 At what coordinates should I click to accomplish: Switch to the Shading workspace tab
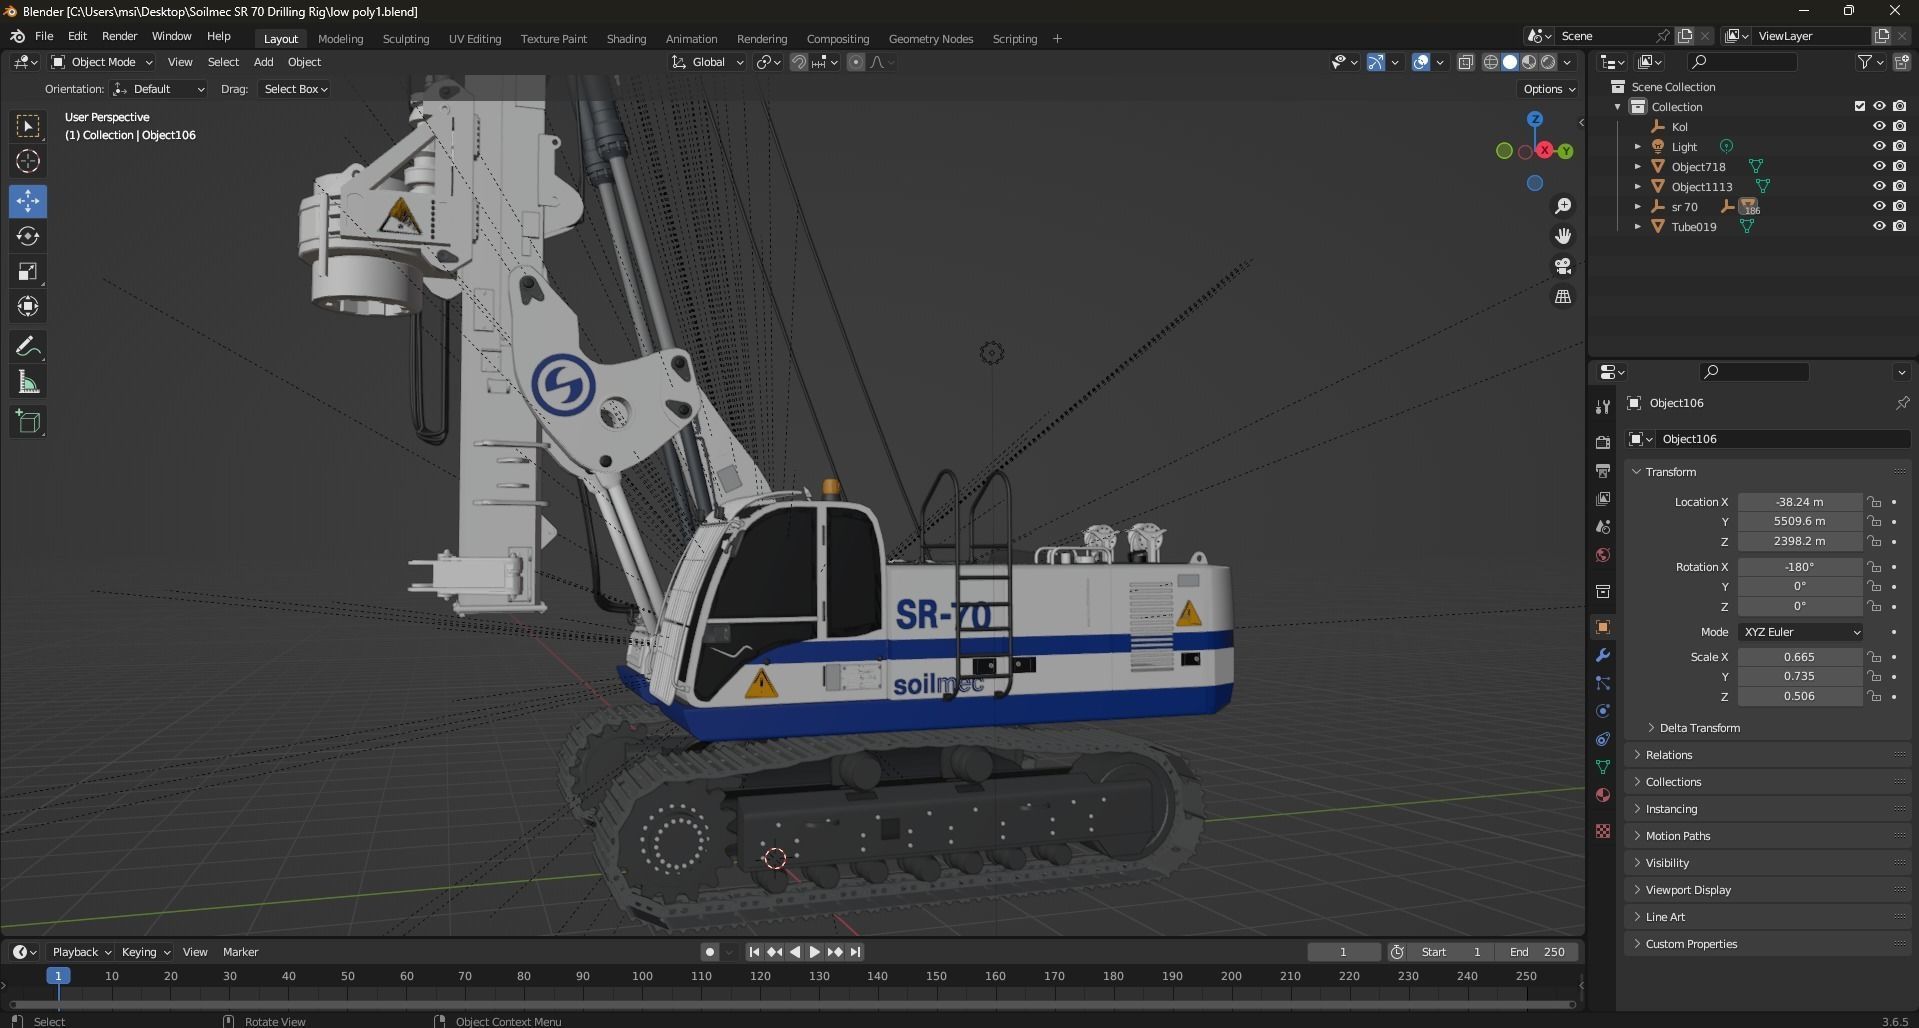(626, 39)
